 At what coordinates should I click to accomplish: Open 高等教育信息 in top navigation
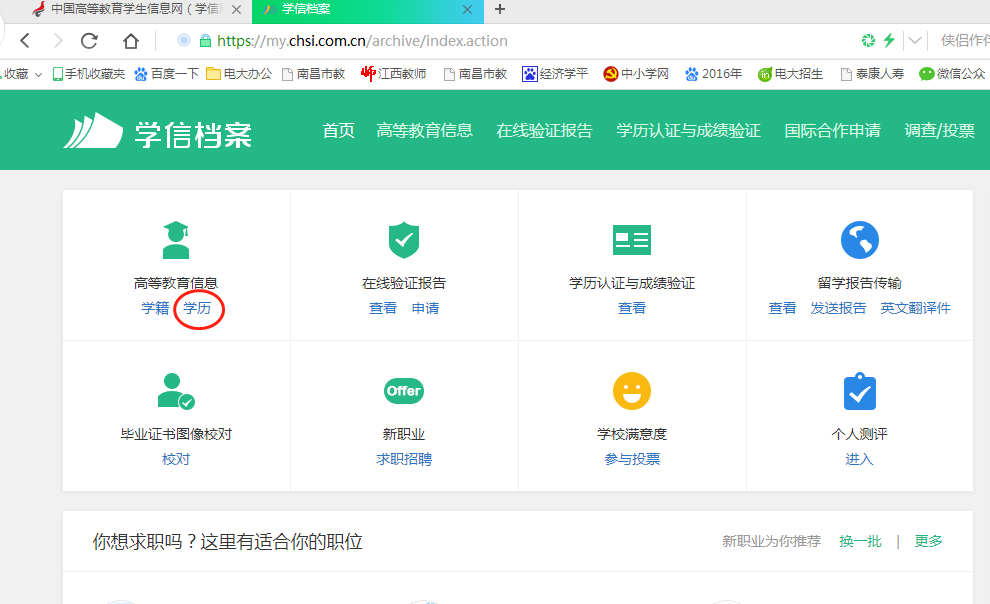tap(425, 131)
